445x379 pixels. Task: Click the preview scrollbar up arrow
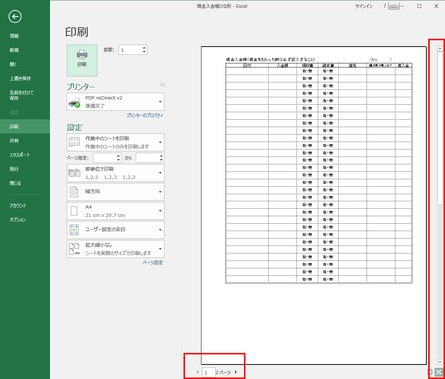[440, 49]
